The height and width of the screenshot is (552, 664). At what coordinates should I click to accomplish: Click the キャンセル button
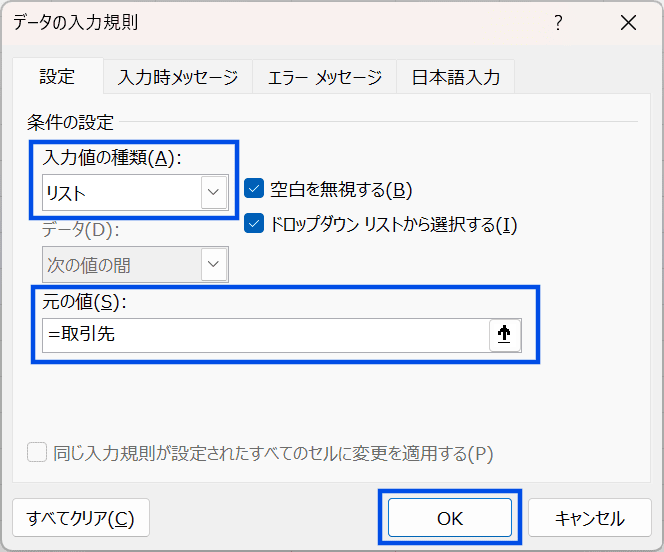[590, 518]
